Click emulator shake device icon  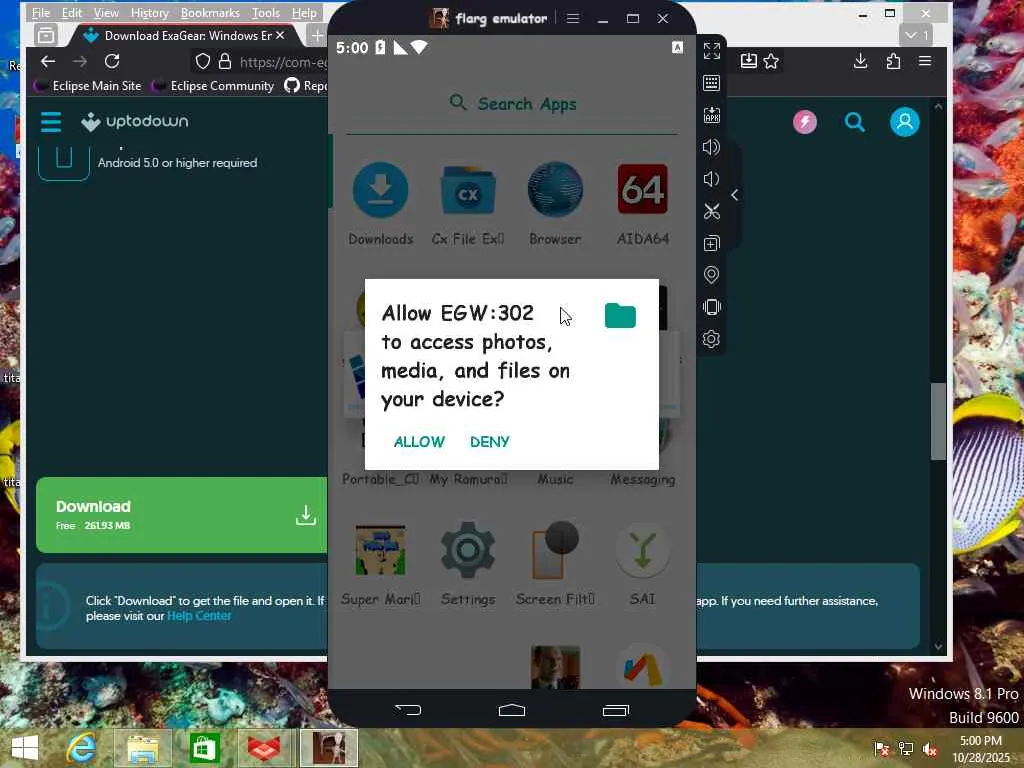[712, 307]
